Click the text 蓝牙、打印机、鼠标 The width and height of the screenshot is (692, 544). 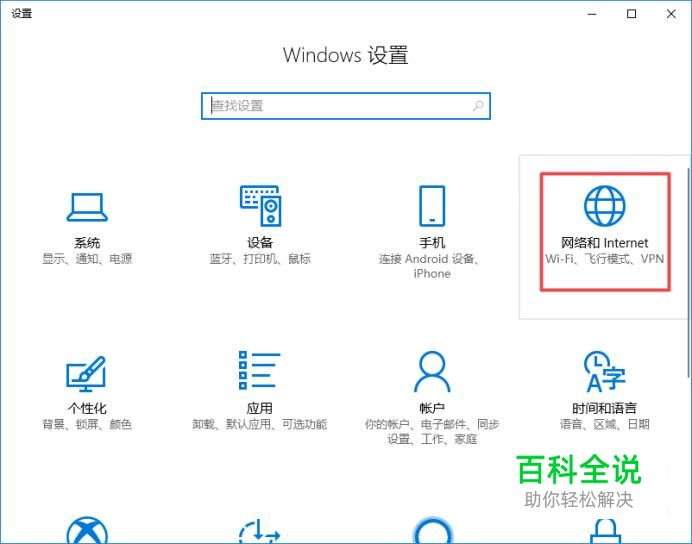260,259
